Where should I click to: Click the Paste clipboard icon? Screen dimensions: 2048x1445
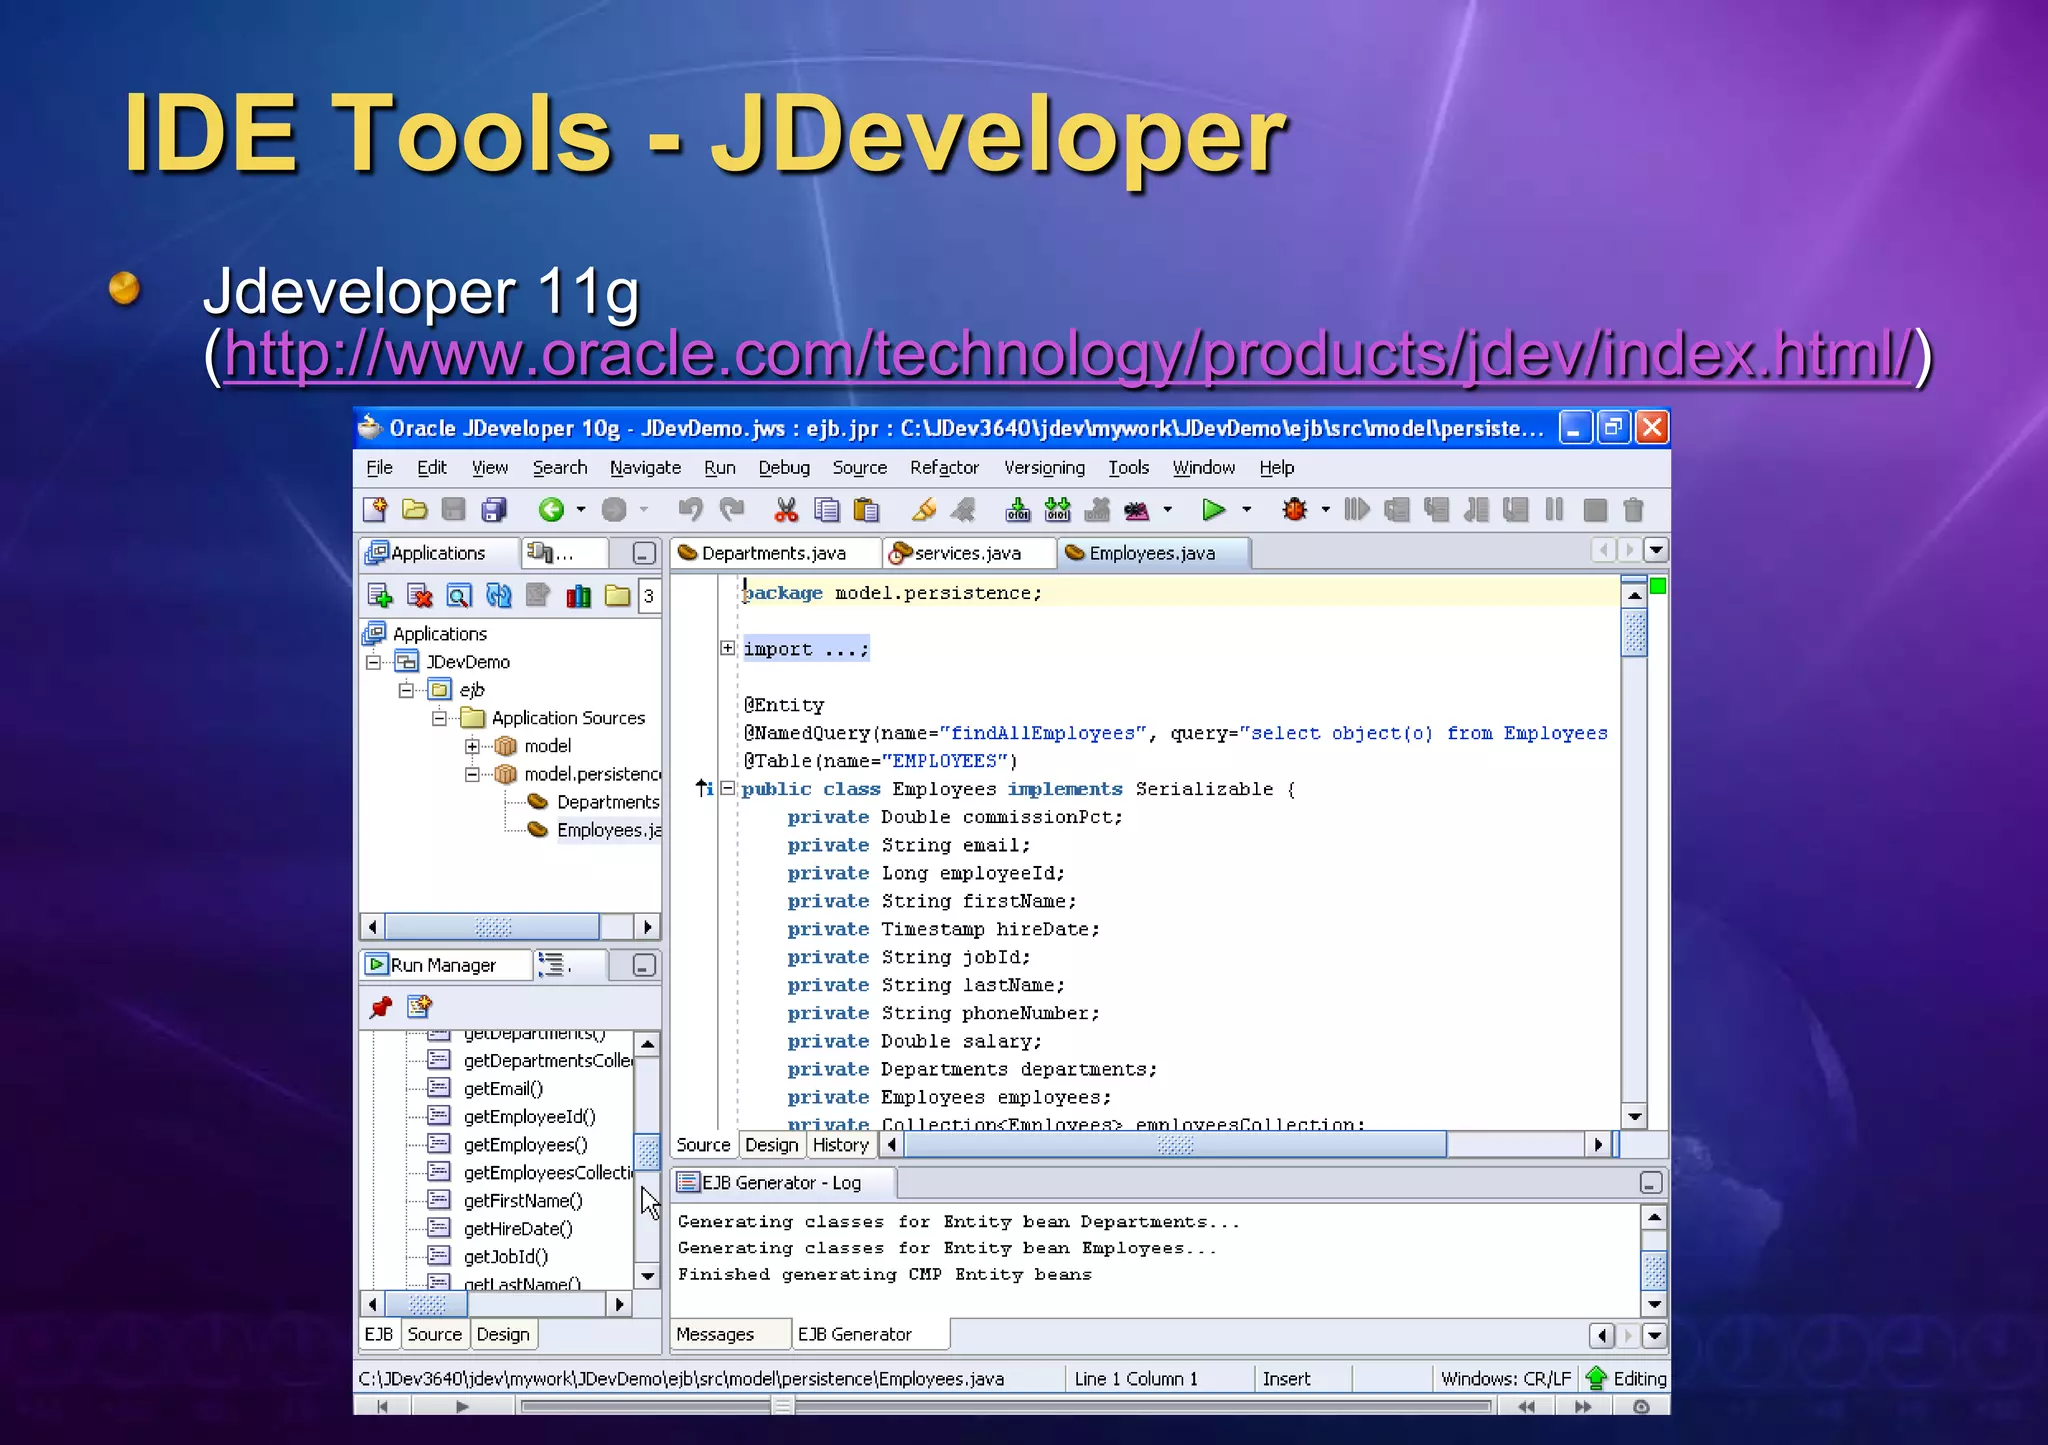867,510
